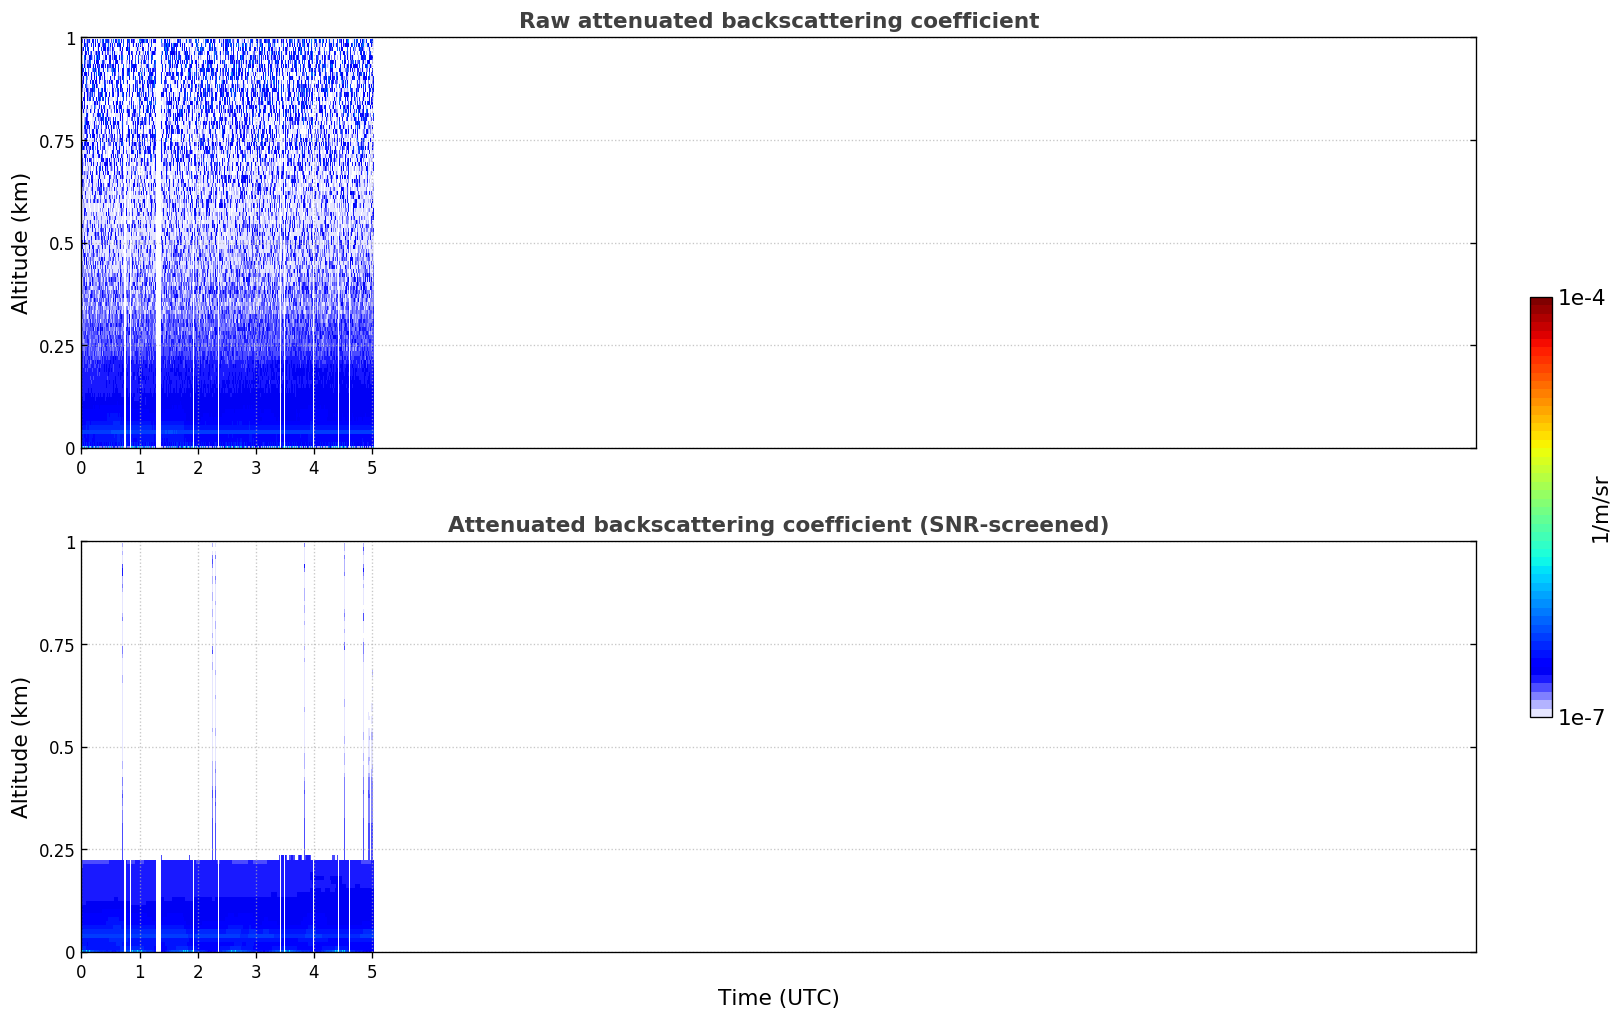This screenshot has width=1621, height=1020.
Task: Click the hour 3 tick on bottom plot
Action: tap(256, 971)
